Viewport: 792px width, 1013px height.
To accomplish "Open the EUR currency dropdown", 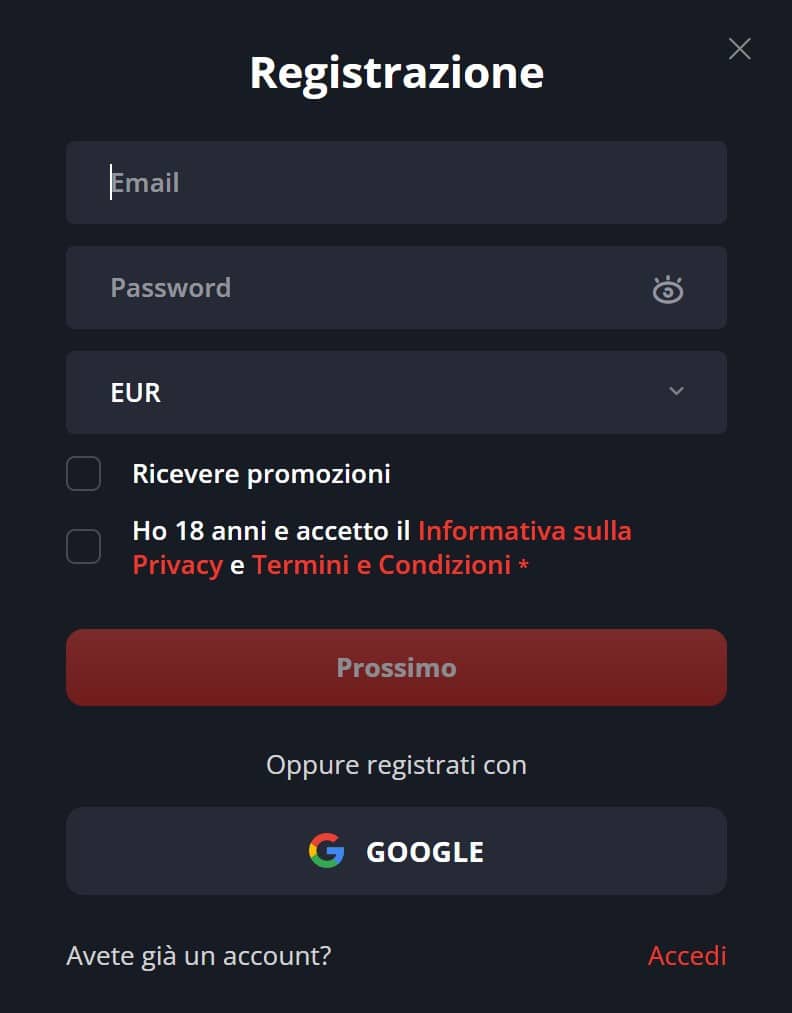I will coord(396,392).
